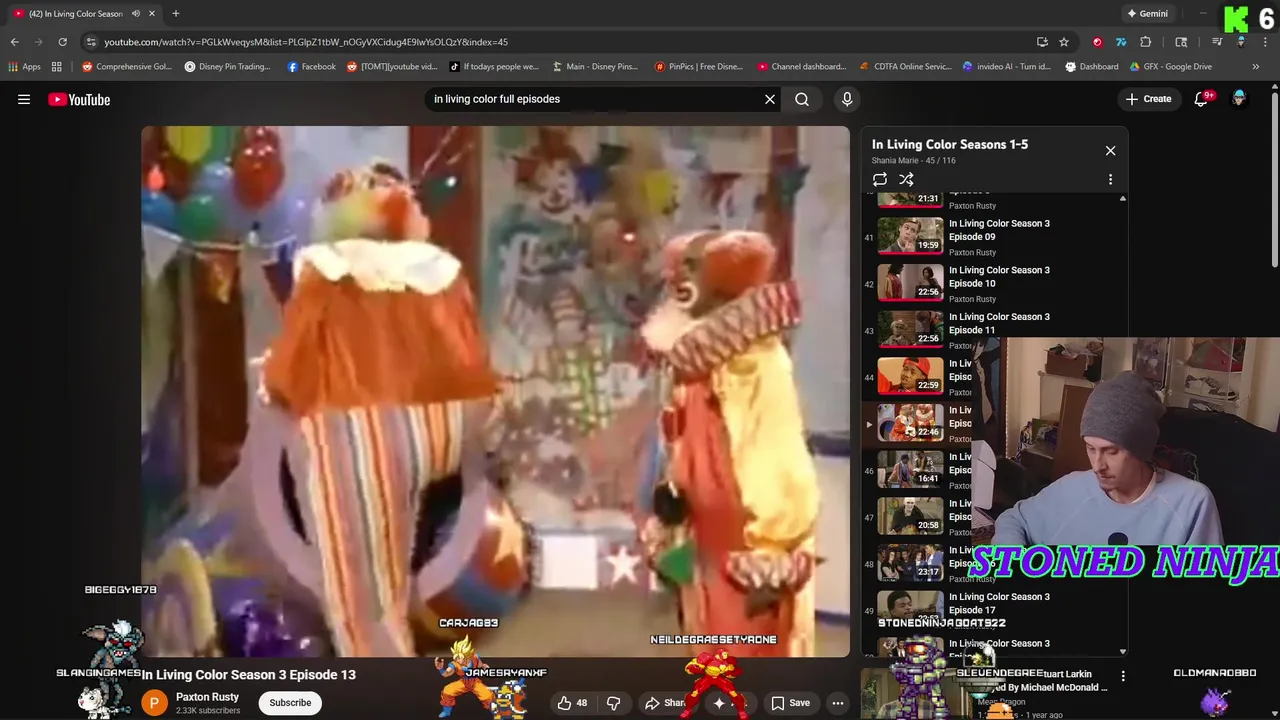Like the video
The height and width of the screenshot is (720, 1280).
pos(572,703)
